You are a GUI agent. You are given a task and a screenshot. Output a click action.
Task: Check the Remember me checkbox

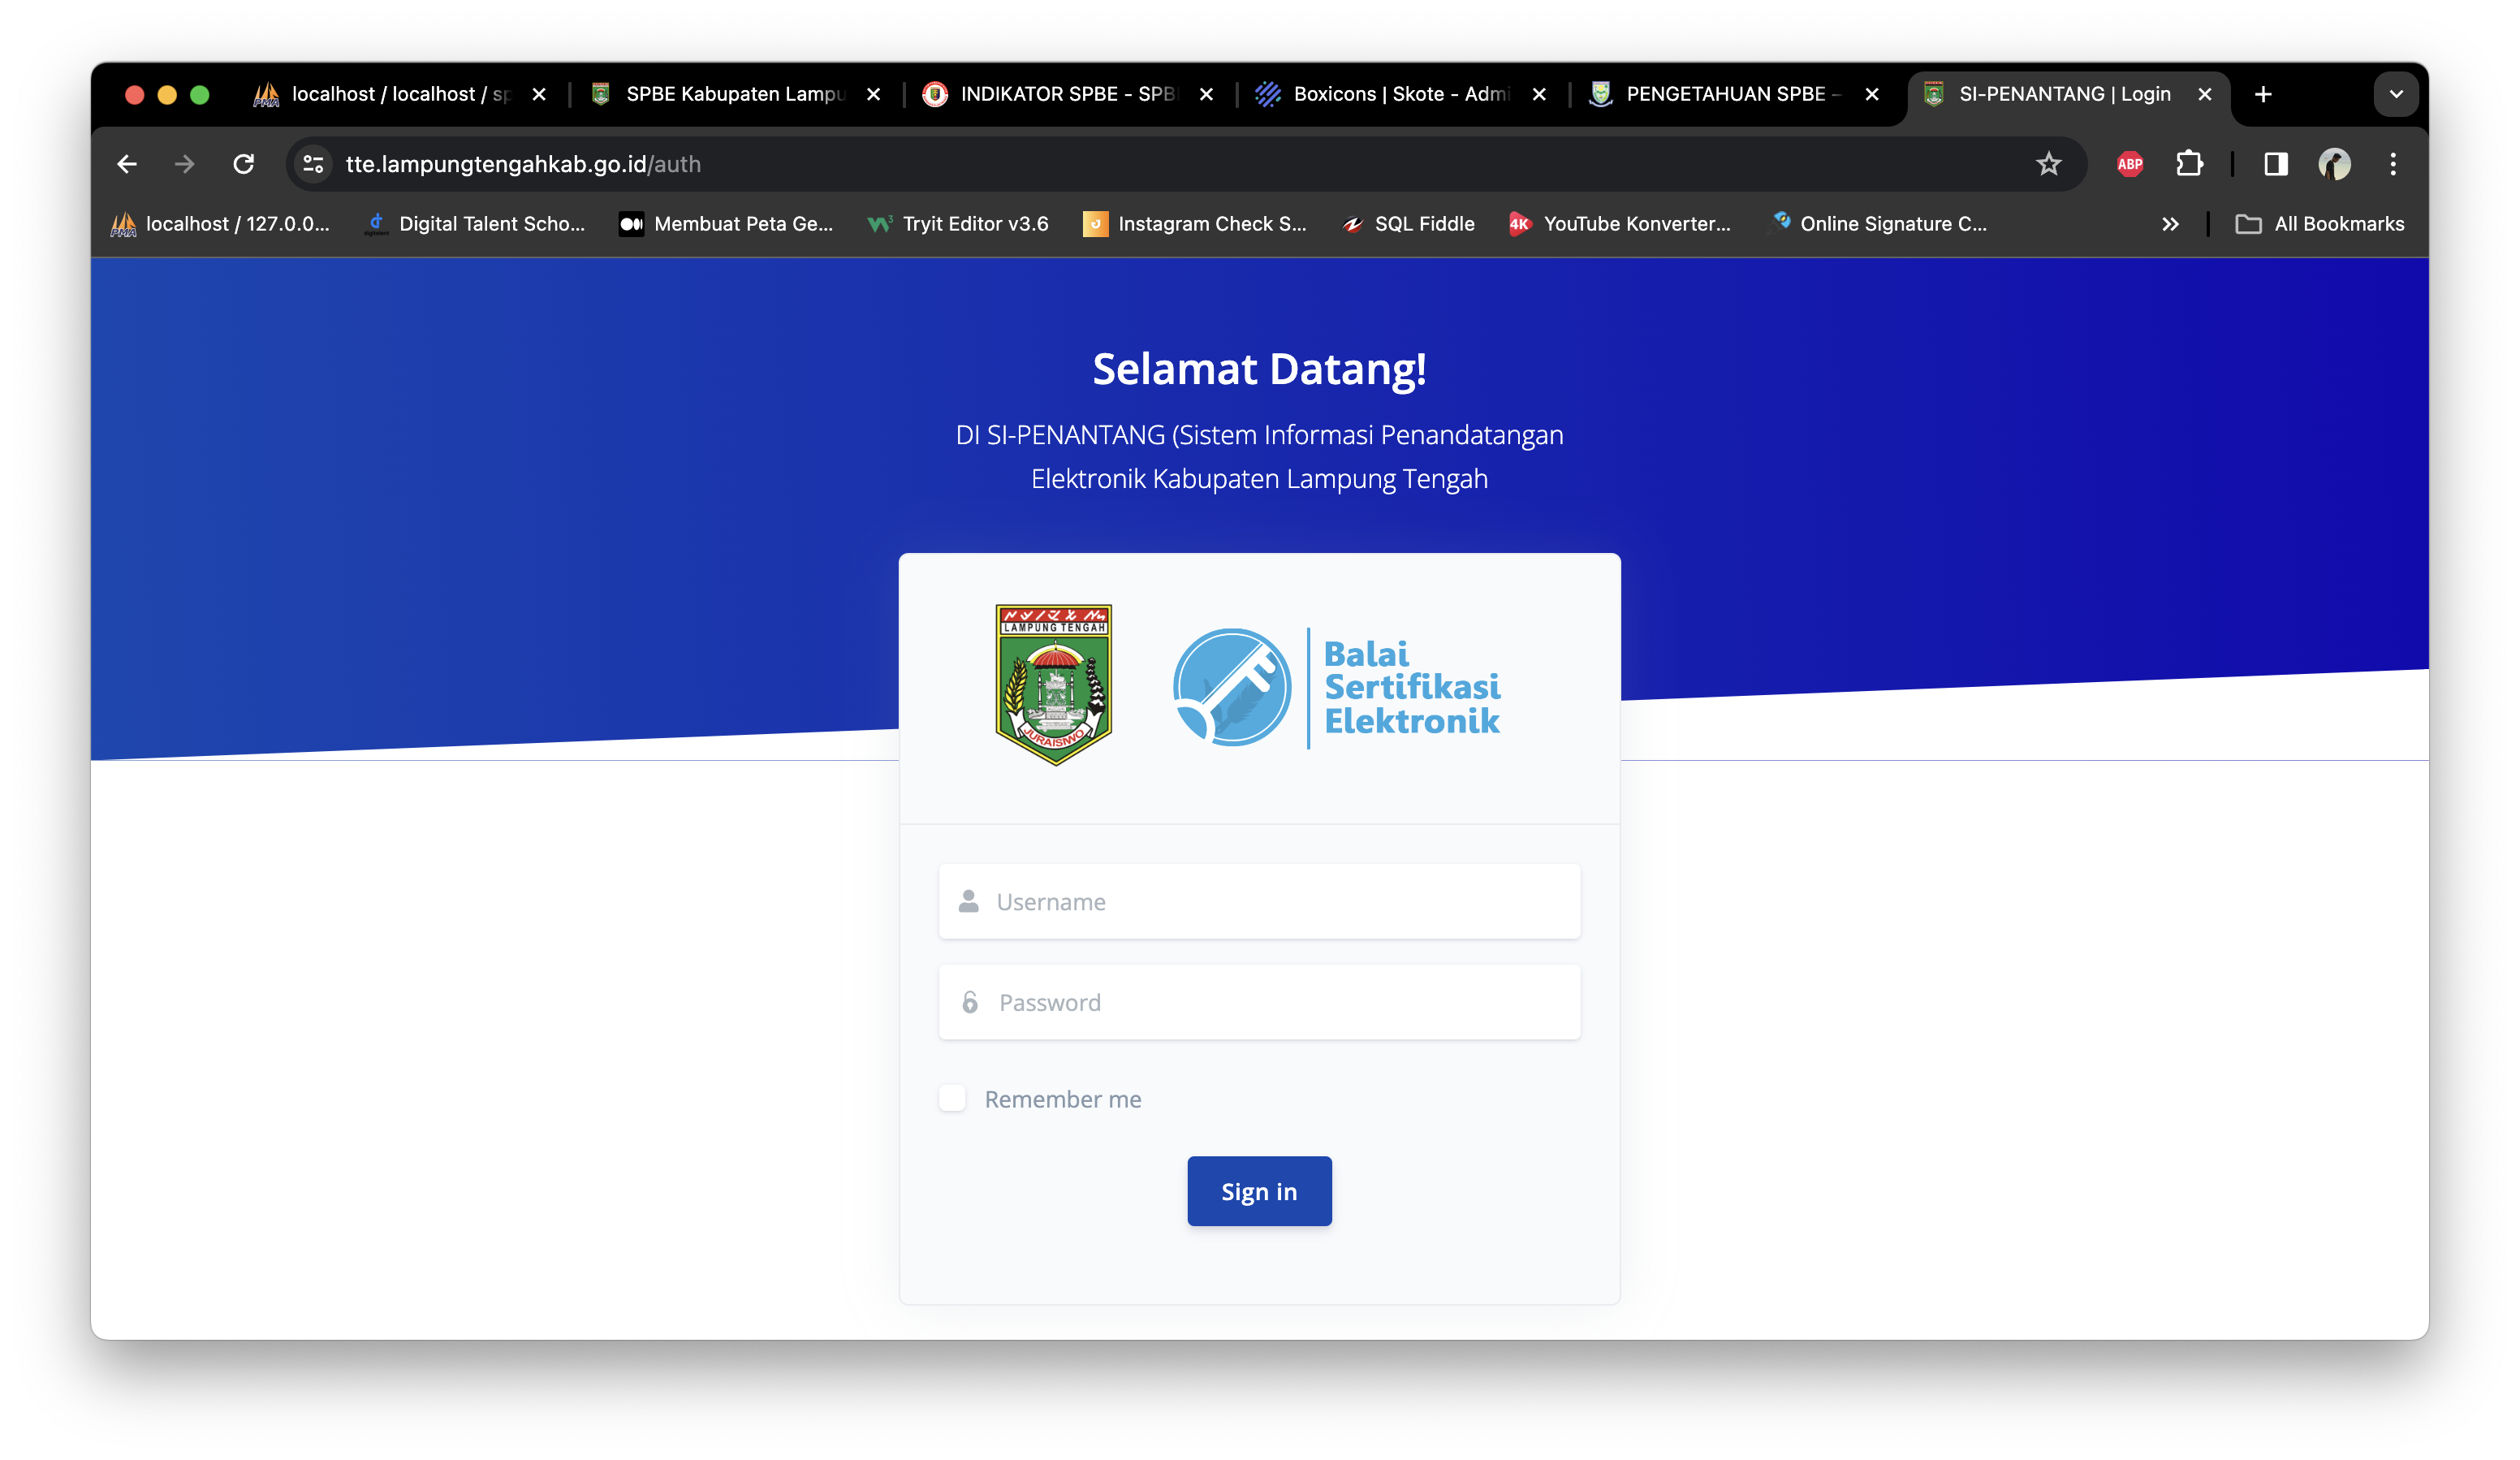[952, 1098]
